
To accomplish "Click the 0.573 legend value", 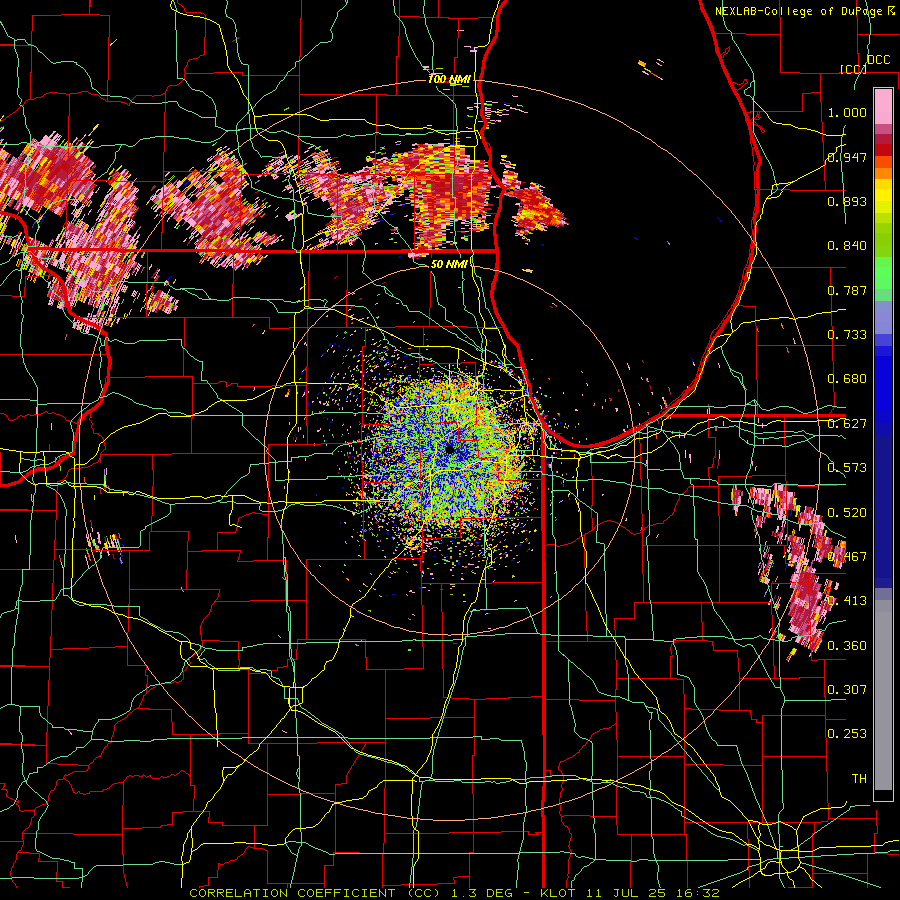I will (x=847, y=468).
